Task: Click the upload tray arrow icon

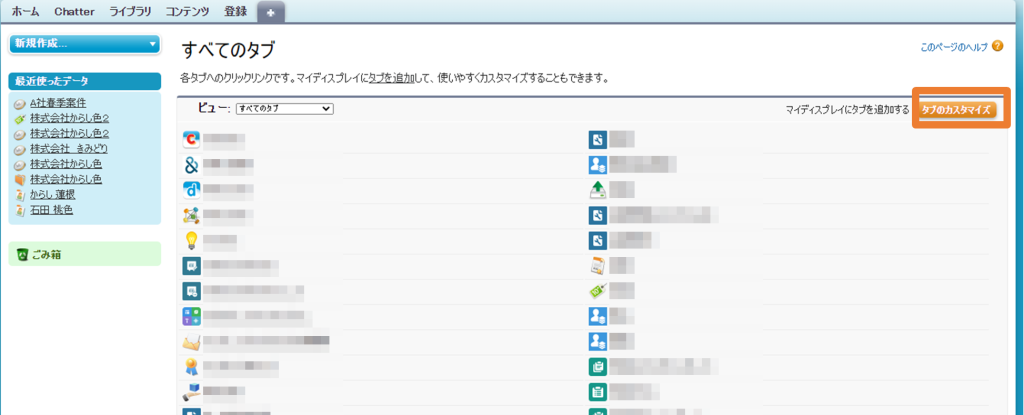Action: (598, 190)
